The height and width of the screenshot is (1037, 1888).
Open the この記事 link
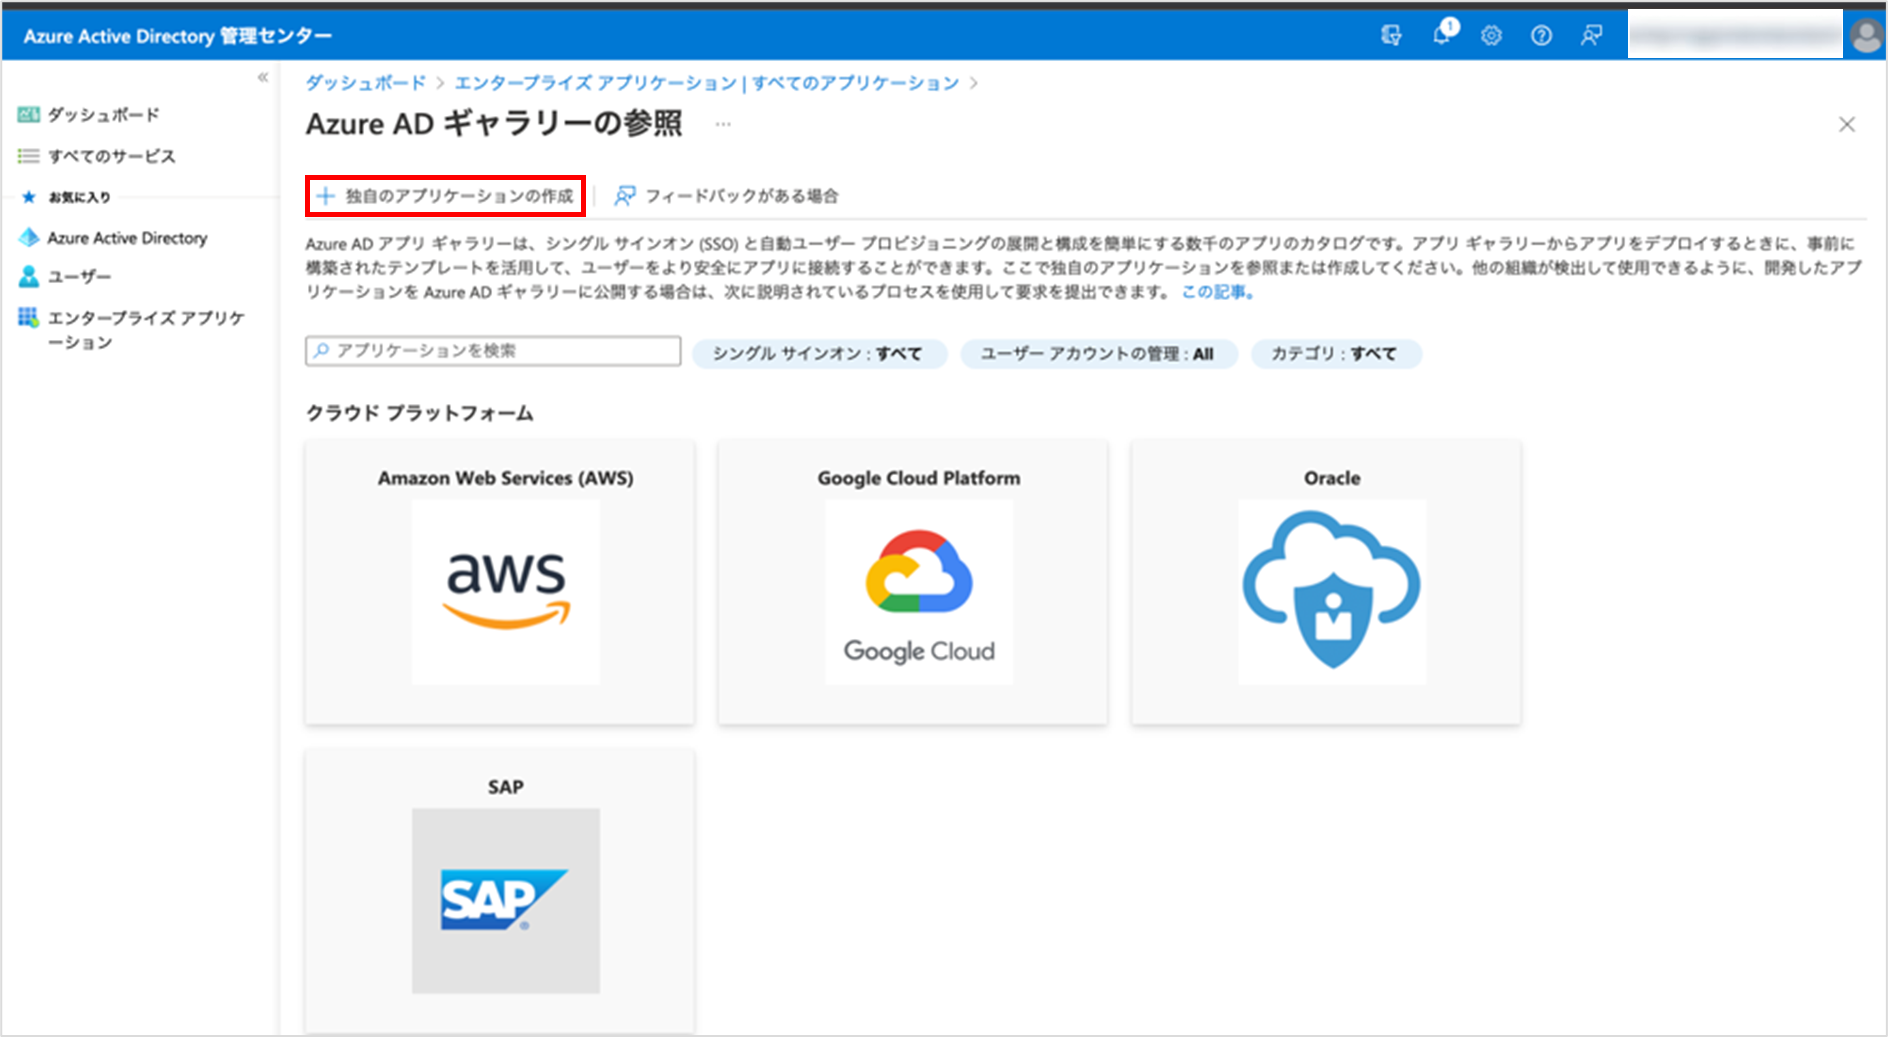click(1217, 292)
